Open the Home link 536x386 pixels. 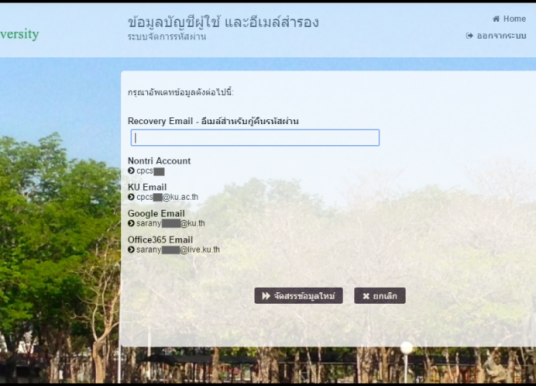tap(509, 19)
